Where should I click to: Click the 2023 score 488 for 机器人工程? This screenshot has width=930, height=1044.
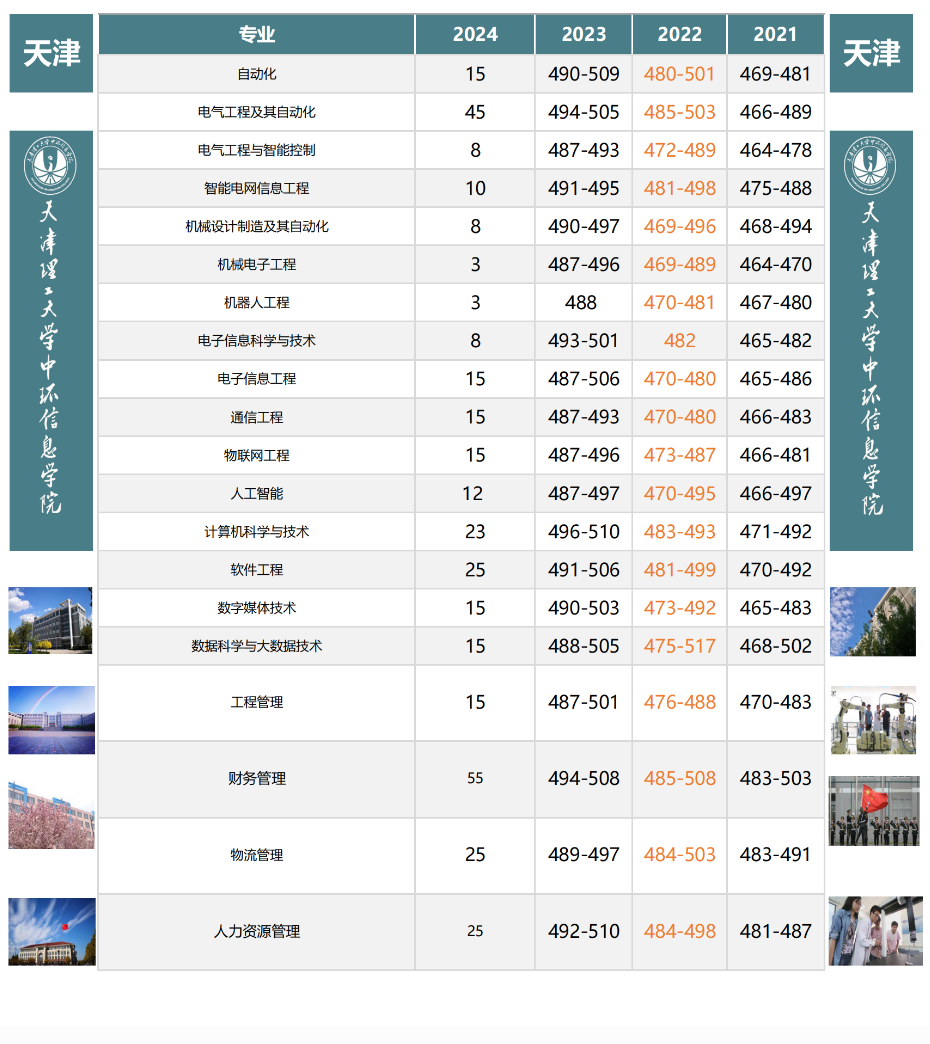pos(581,302)
